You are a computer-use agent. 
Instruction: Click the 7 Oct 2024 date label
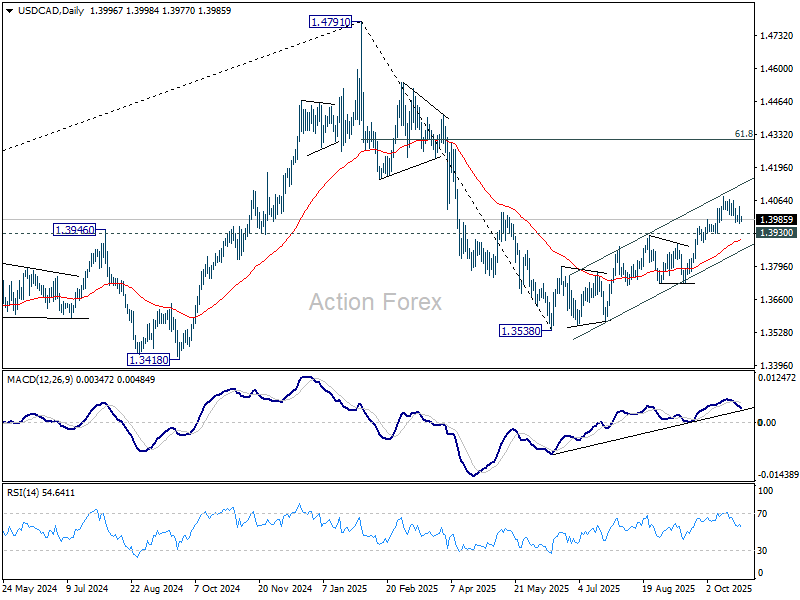click(217, 589)
